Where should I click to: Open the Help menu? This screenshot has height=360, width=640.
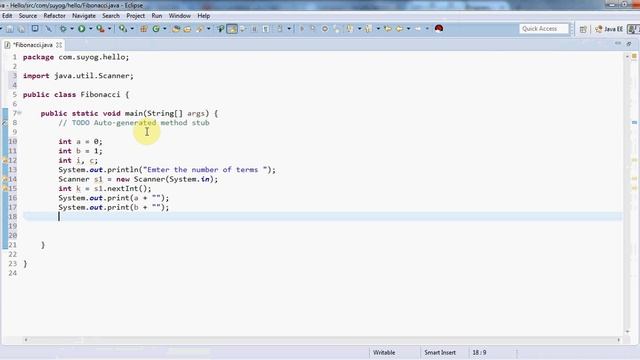click(x=204, y=16)
